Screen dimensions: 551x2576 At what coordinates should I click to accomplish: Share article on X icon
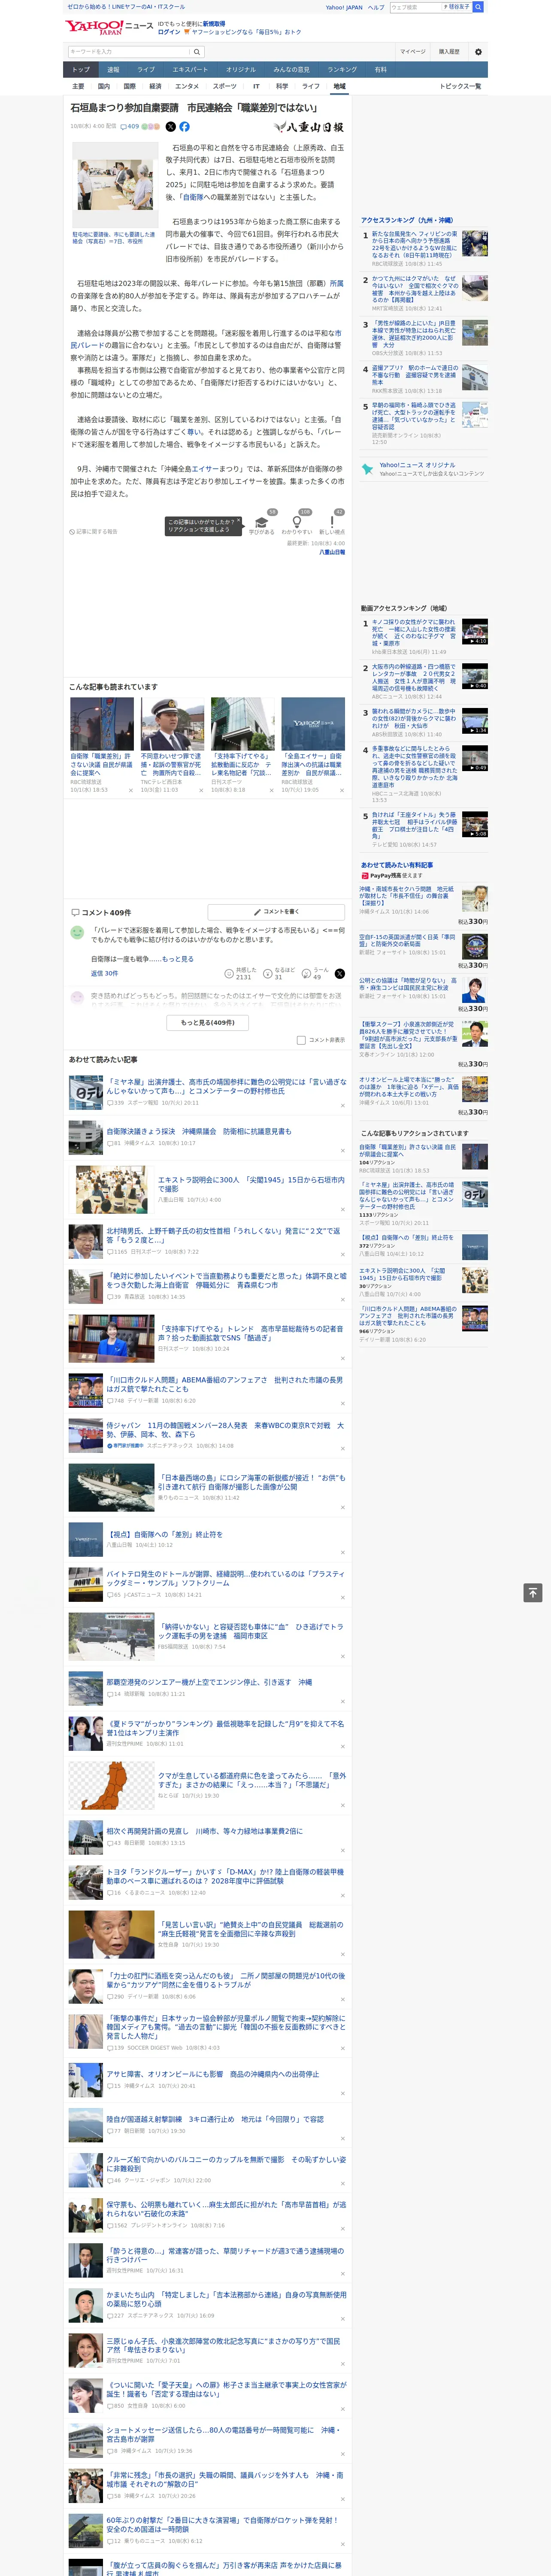coord(170,127)
